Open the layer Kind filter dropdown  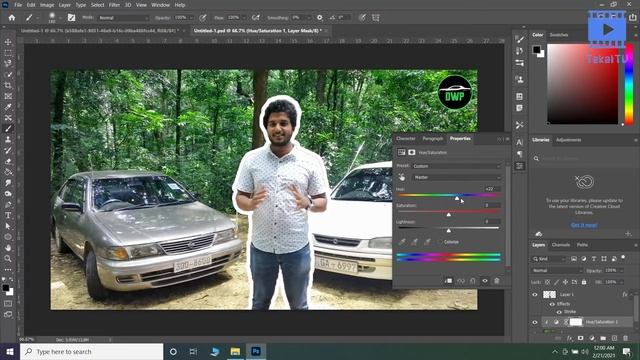click(x=549, y=259)
